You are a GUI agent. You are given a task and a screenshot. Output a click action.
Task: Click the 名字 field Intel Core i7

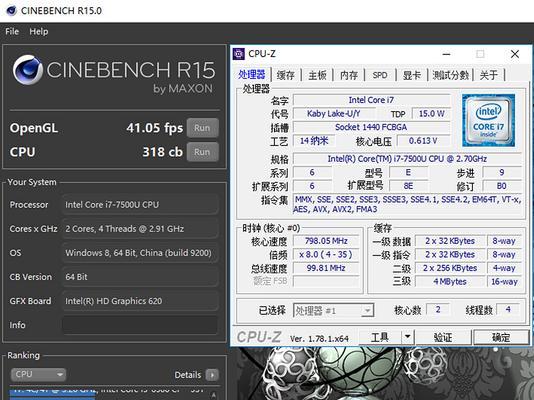pyautogui.click(x=372, y=100)
